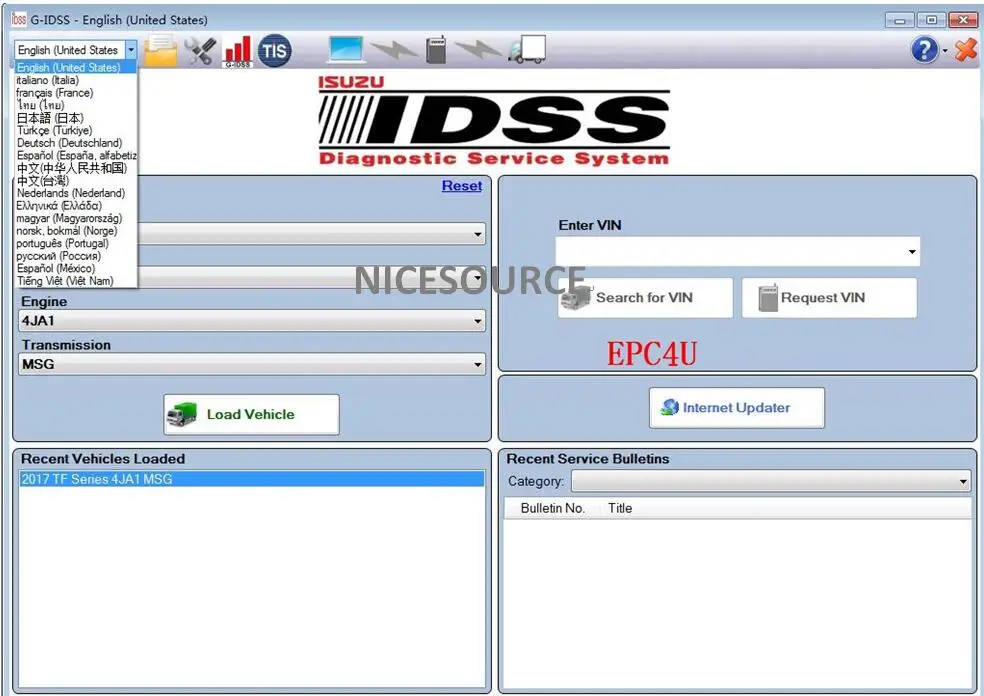Select français (France) in the language list
Screen dimensions: 984x696
(55, 92)
